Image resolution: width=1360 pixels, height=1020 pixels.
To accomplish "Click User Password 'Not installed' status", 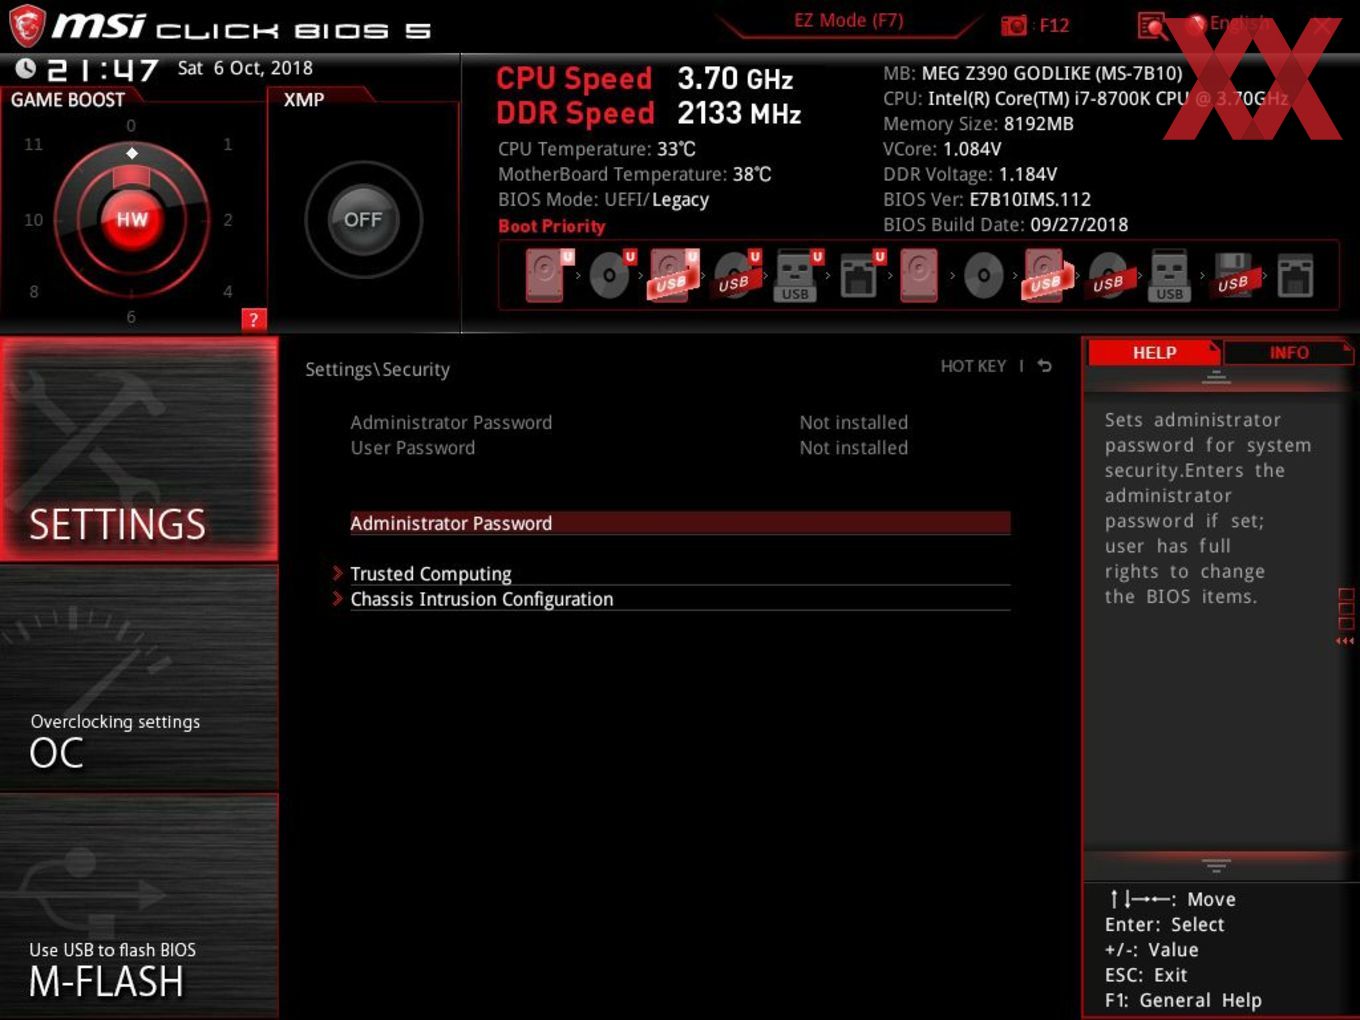I will [854, 448].
